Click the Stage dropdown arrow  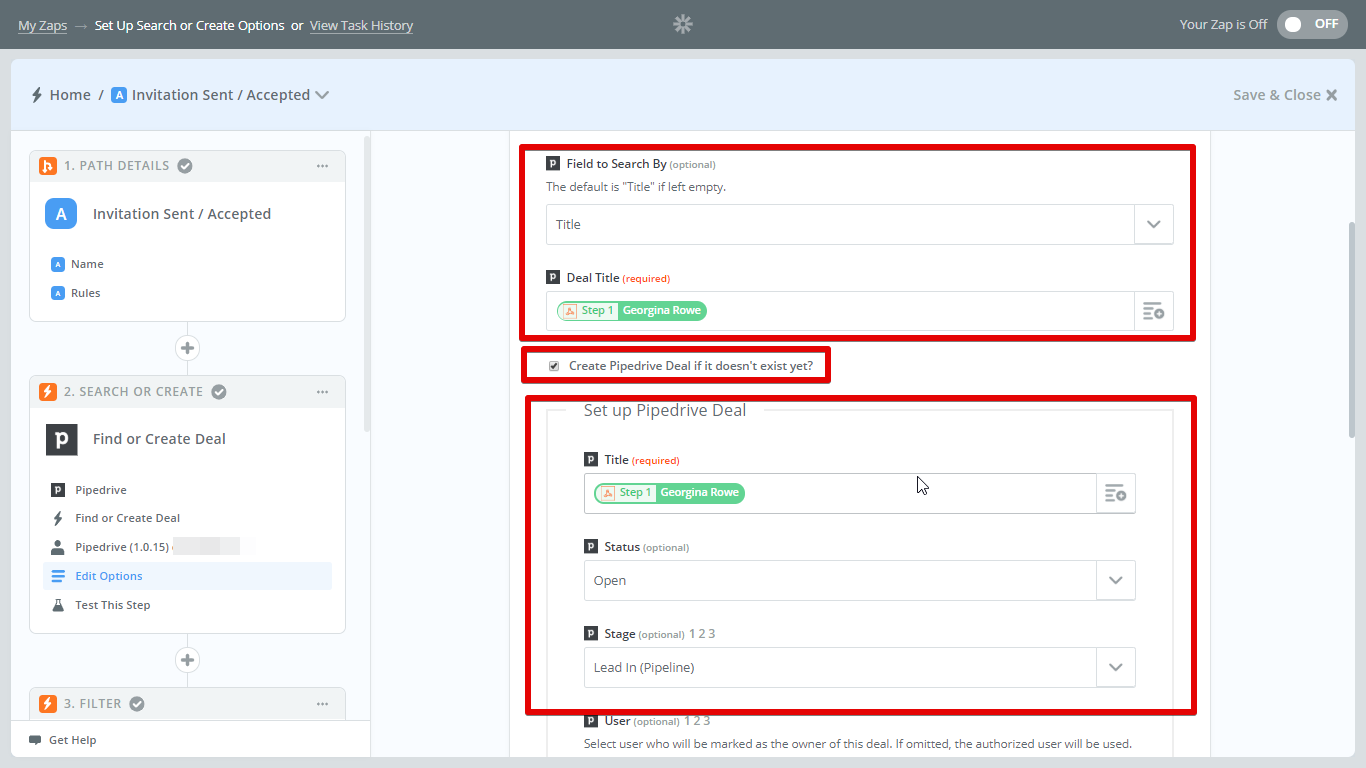(1116, 667)
